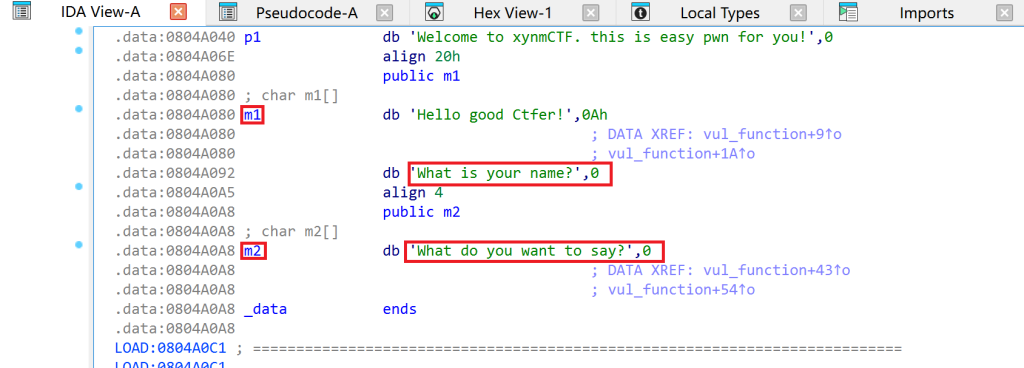Close the Hex View-1 tab
Image resolution: width=1024 pixels, height=368 pixels.
(x=591, y=12)
